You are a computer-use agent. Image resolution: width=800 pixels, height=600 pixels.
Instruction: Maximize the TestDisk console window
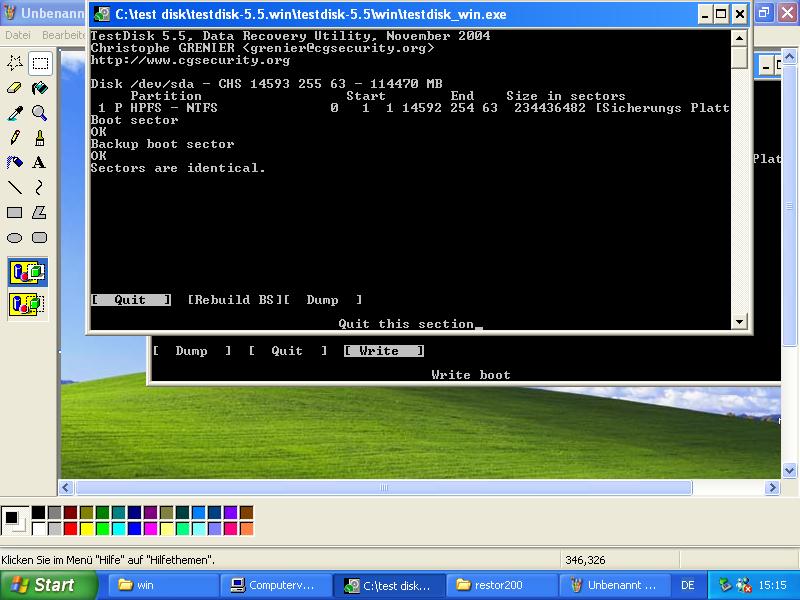click(x=721, y=14)
